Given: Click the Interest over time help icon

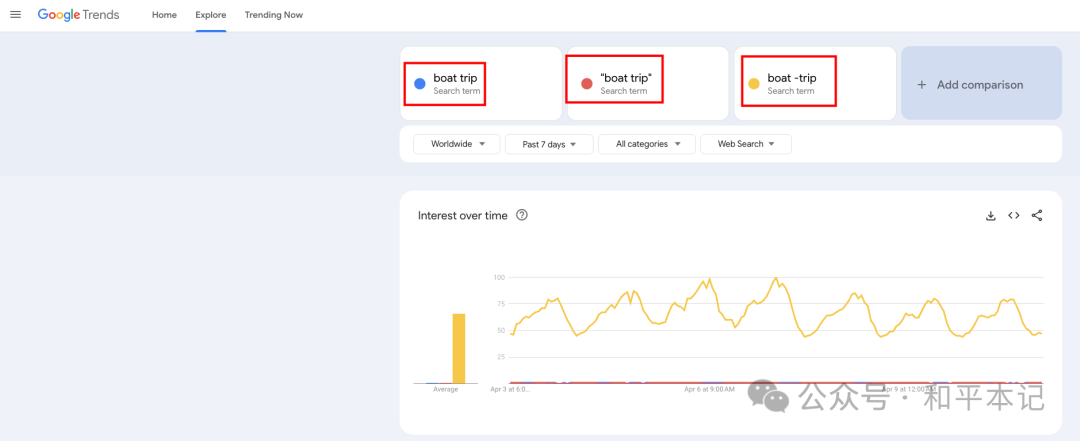Looking at the screenshot, I should (x=522, y=215).
